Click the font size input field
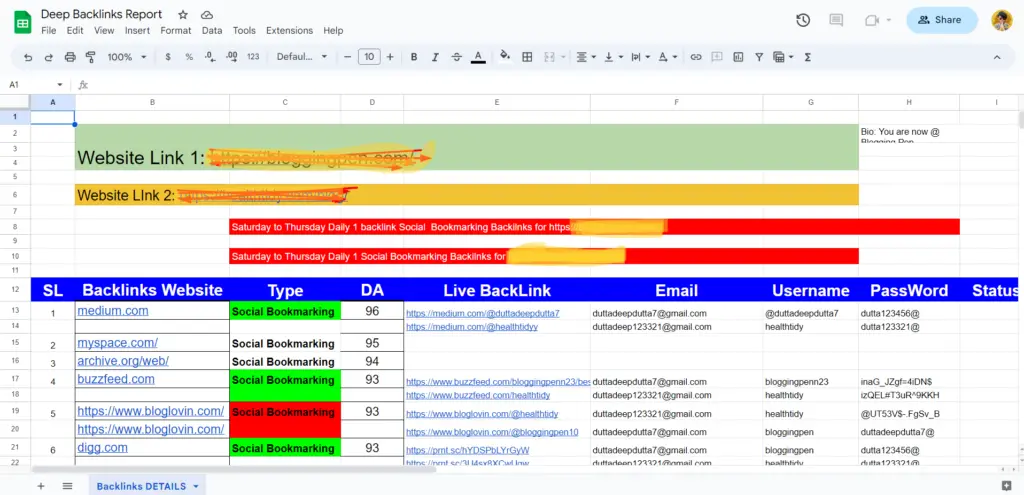 tap(369, 57)
